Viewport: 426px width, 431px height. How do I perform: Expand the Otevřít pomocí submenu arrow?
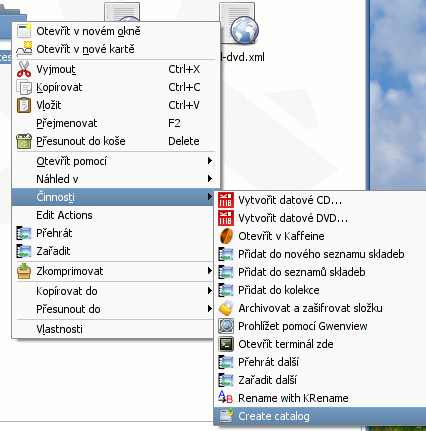pos(210,161)
